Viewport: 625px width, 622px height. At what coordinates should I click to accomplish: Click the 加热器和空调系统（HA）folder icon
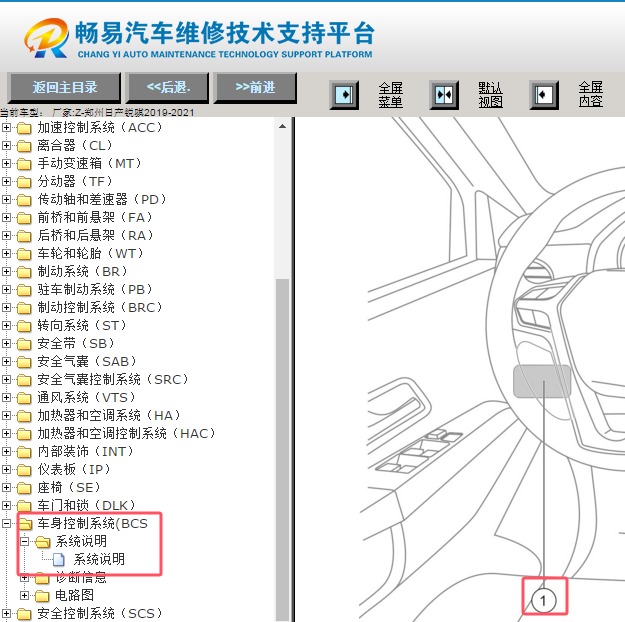pos(24,415)
